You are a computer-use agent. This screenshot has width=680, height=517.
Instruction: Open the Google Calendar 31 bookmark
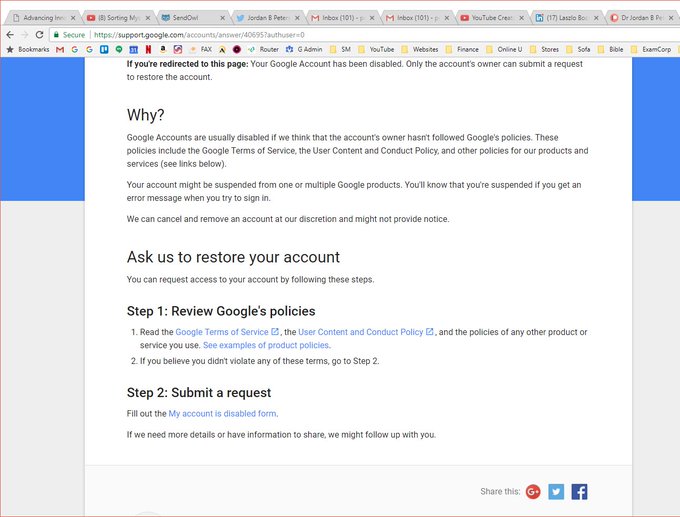(x=134, y=49)
